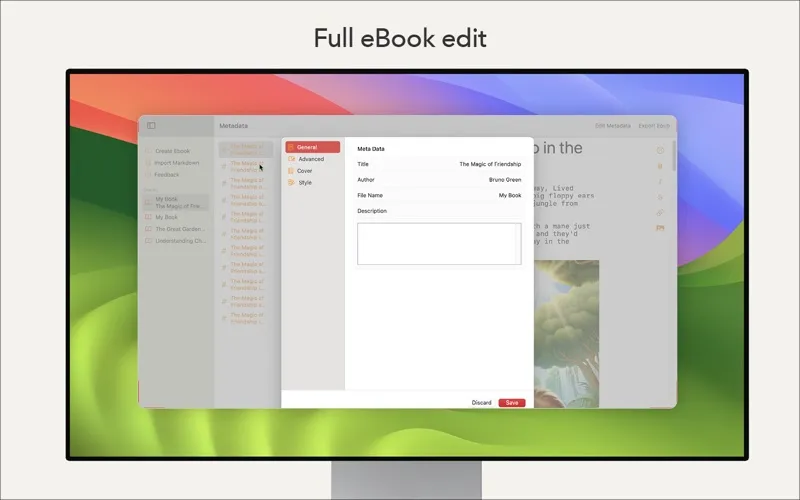Click the Bold formatting icon in the editor
Viewport: 800px width, 500px height.
point(660,166)
